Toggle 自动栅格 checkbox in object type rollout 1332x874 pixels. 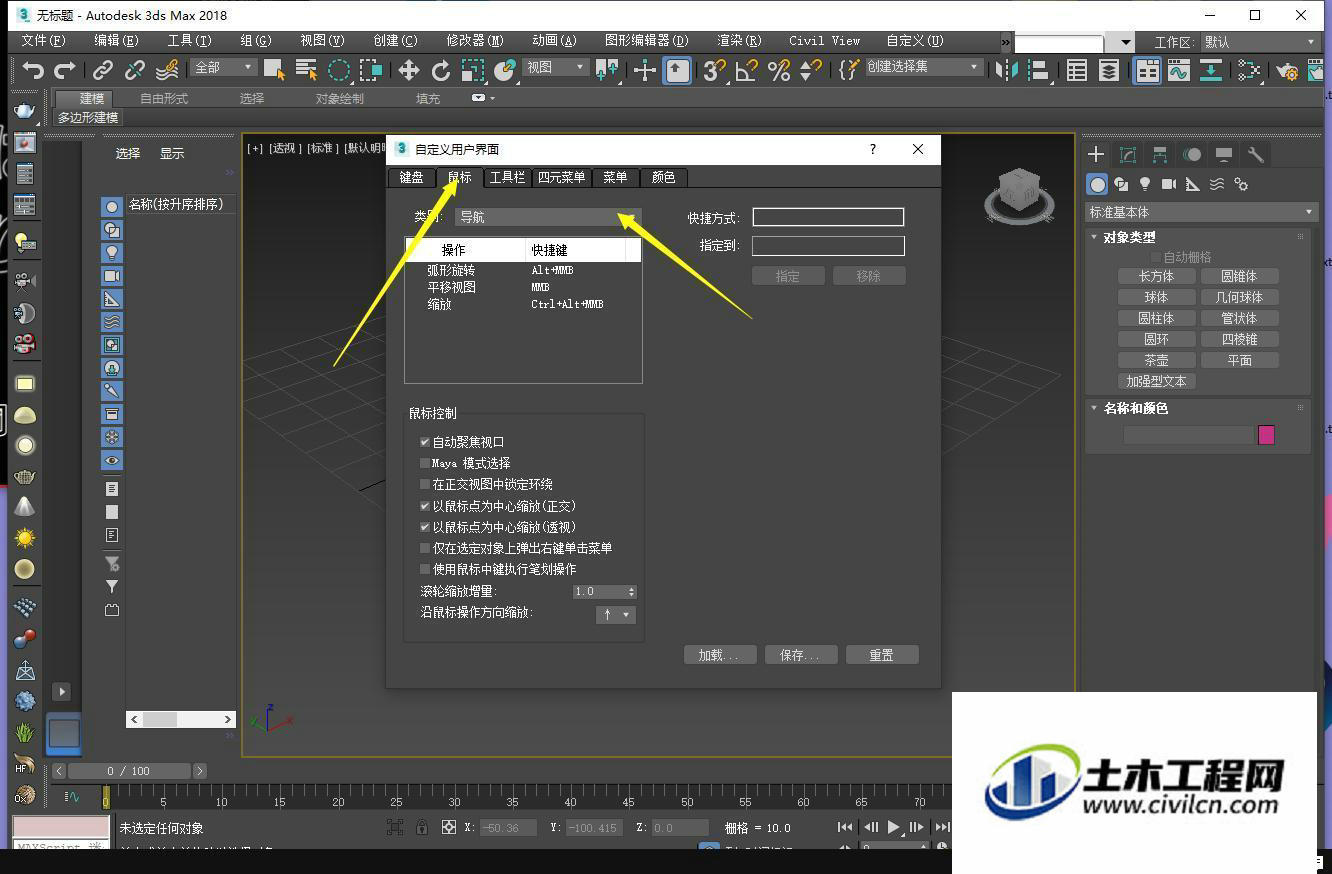[1156, 257]
